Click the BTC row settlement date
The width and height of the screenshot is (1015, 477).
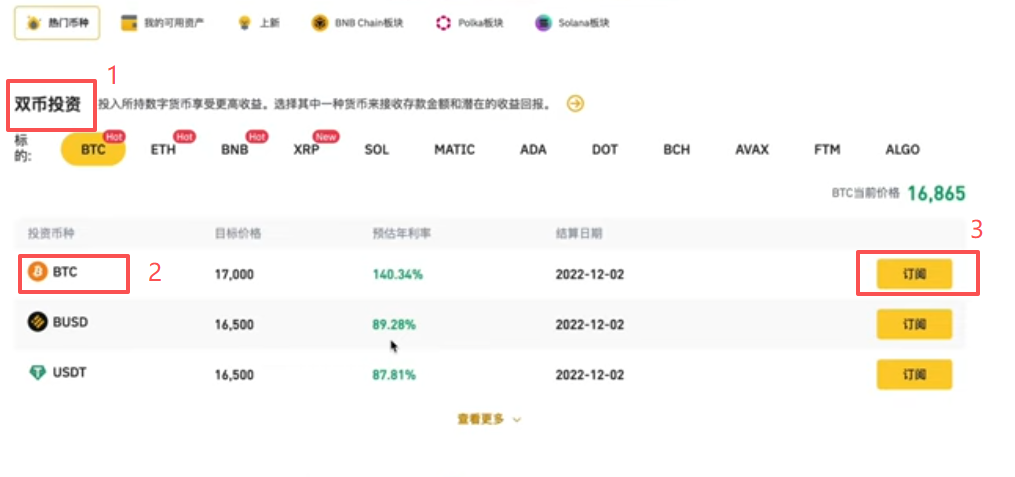pyautogui.click(x=590, y=274)
